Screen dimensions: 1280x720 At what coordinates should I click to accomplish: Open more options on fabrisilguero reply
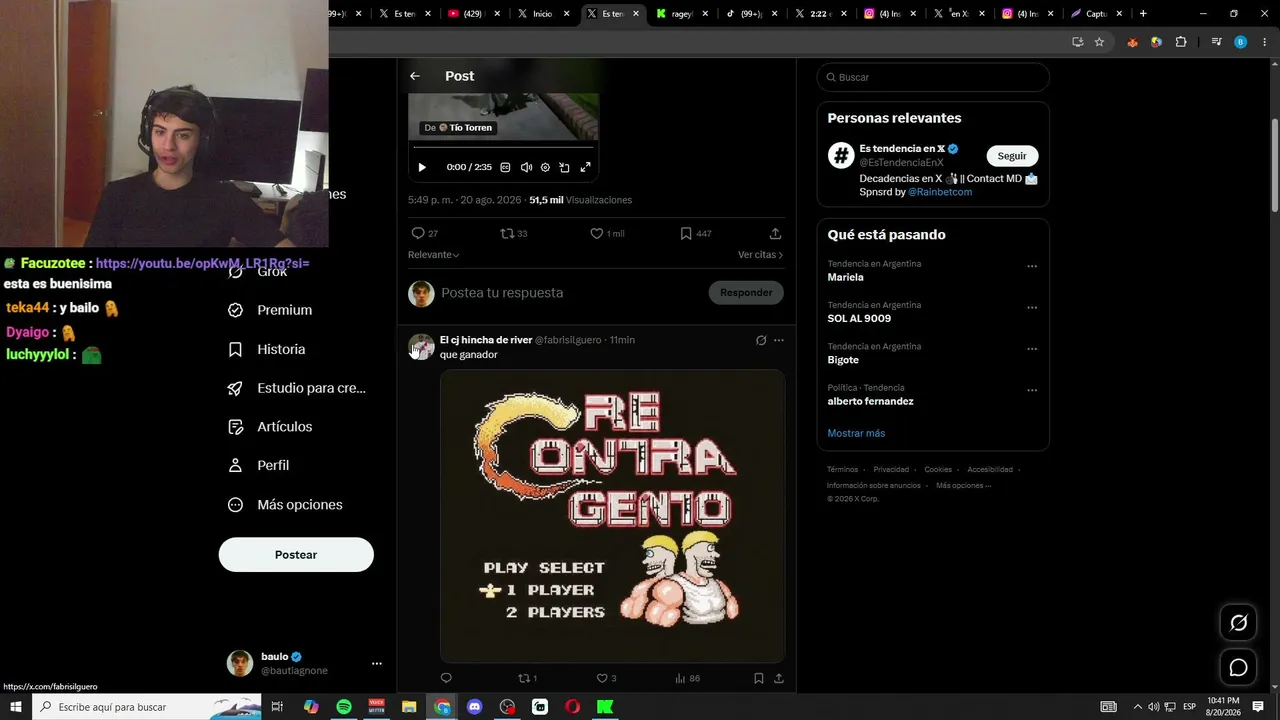click(779, 340)
